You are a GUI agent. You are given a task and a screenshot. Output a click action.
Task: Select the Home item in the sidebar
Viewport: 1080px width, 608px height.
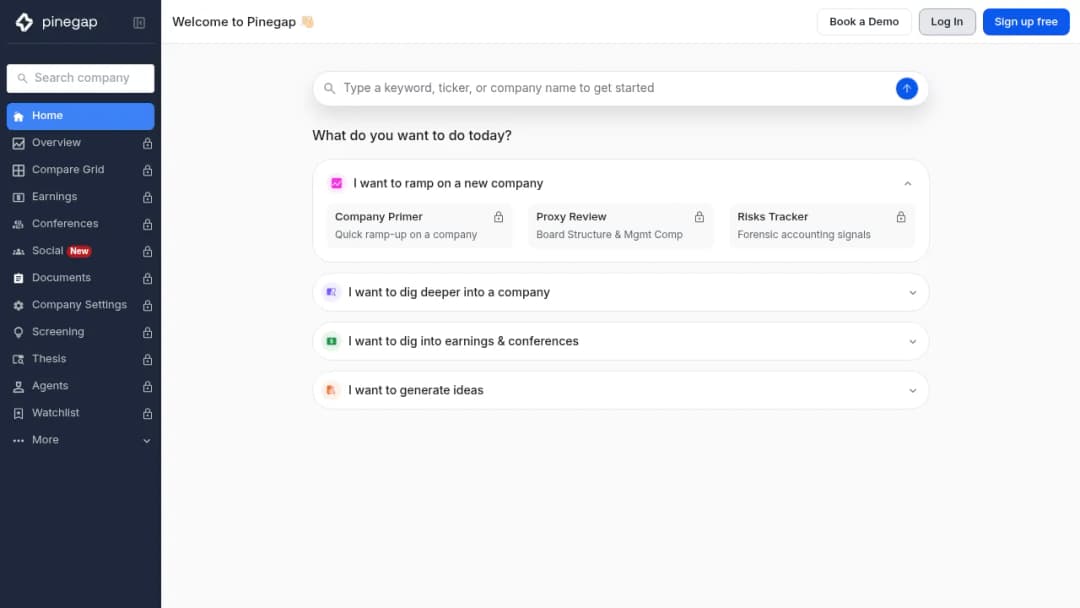(x=81, y=116)
